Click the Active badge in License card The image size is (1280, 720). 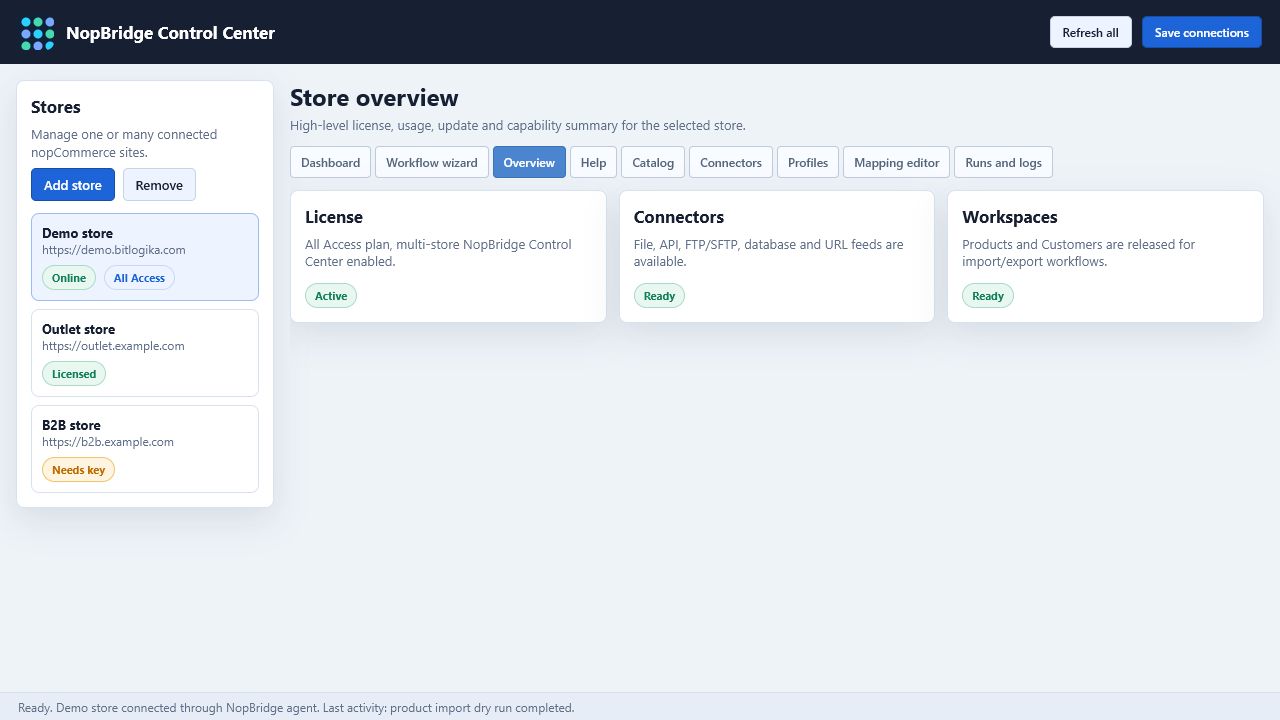(x=331, y=296)
